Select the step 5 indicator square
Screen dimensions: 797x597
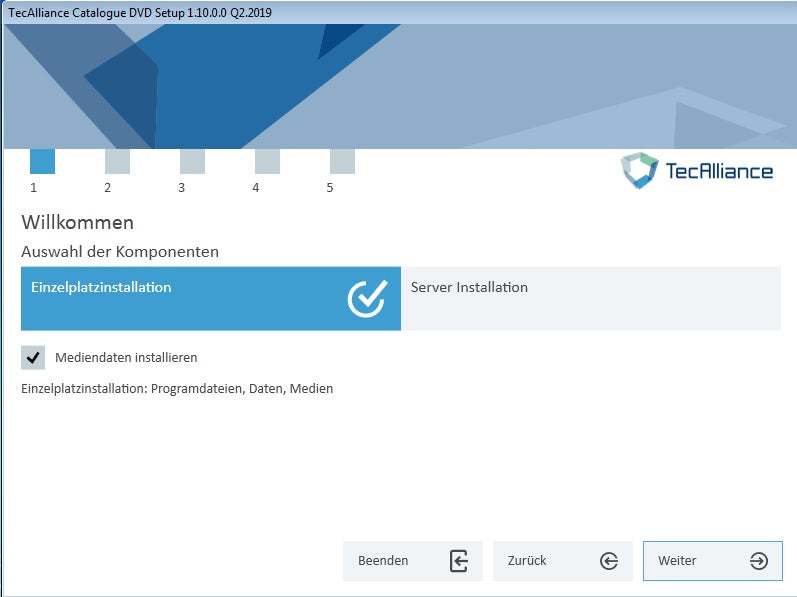click(x=342, y=161)
